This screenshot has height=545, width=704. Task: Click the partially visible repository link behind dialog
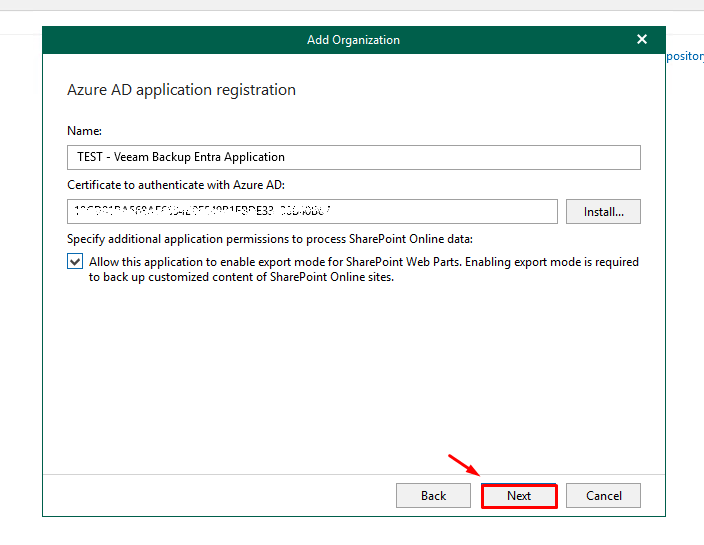coord(685,56)
